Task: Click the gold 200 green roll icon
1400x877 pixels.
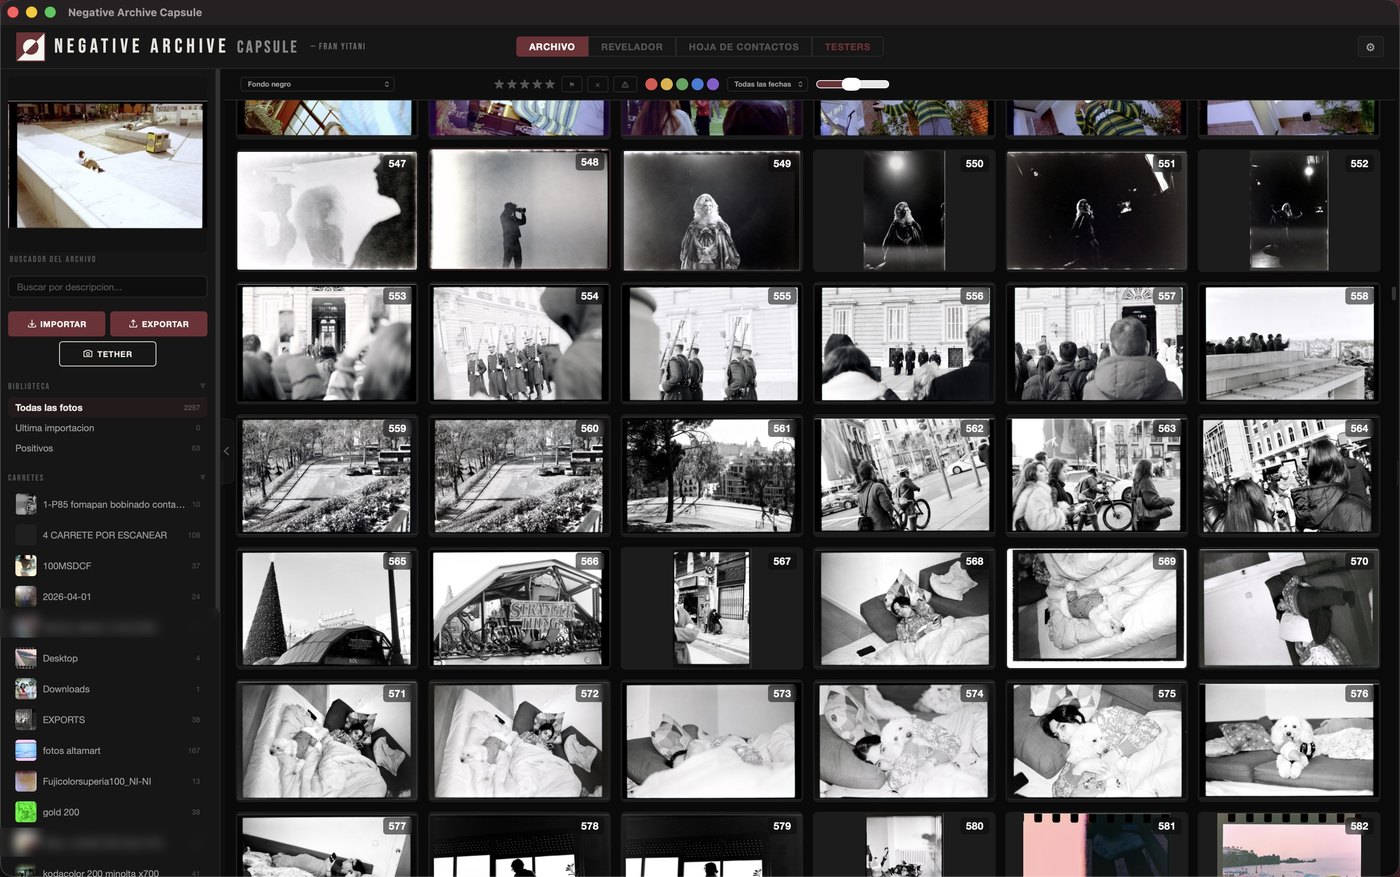Action: point(26,812)
